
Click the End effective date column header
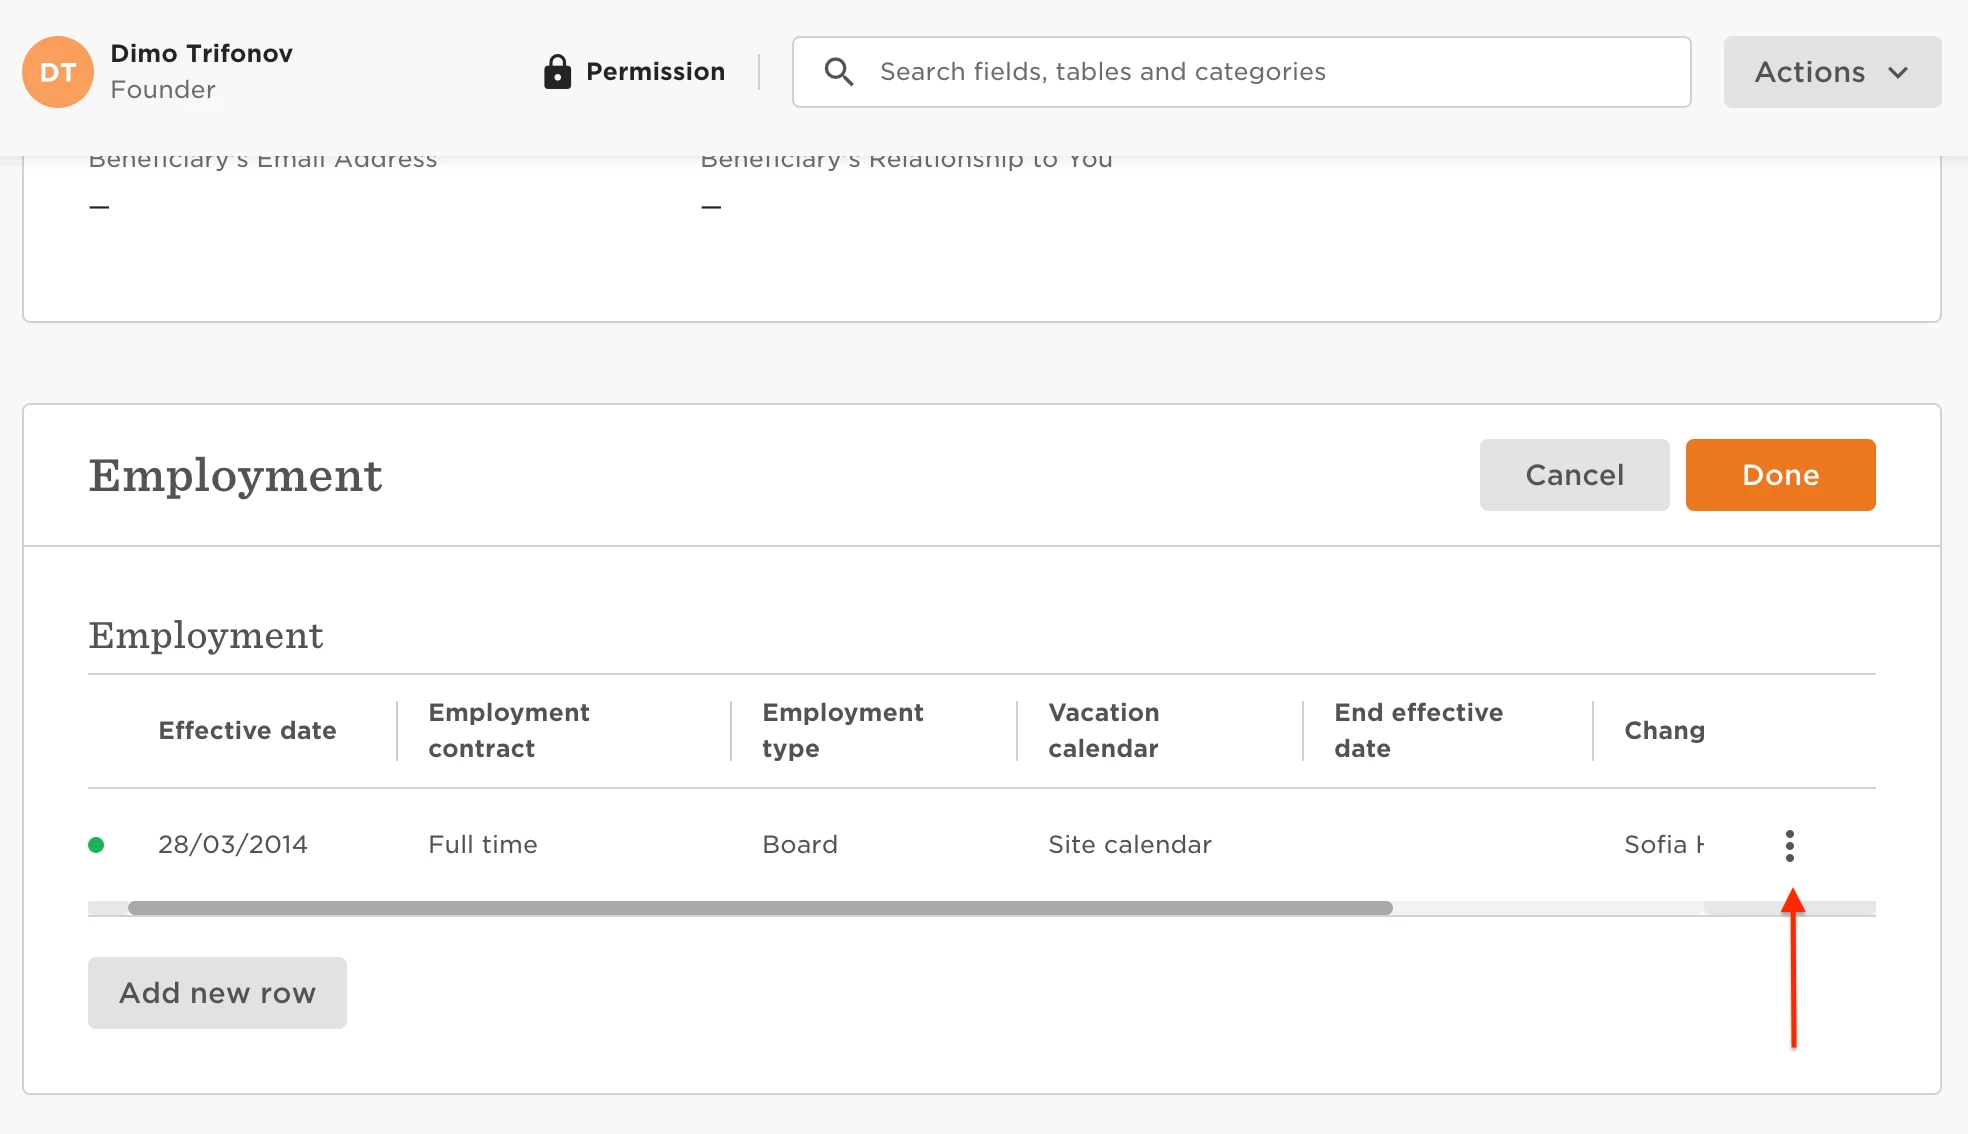pos(1419,731)
